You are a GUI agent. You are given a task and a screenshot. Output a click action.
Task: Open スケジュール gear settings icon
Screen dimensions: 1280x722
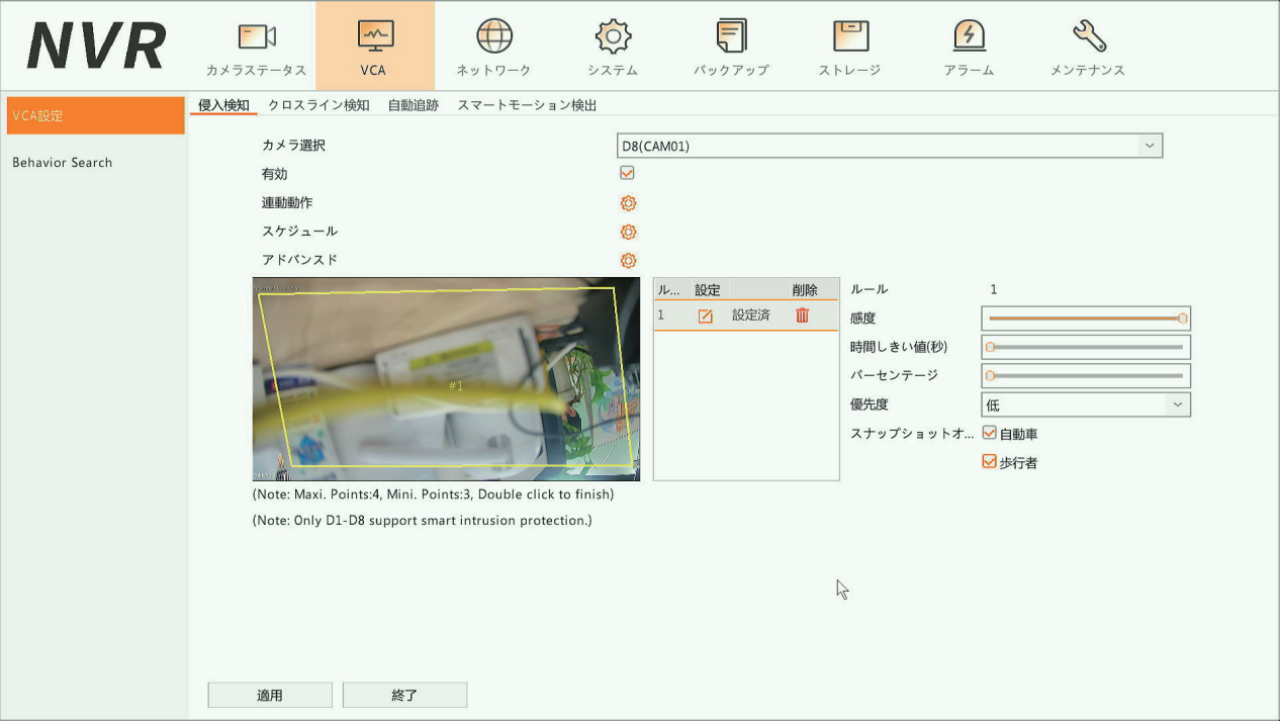point(628,232)
